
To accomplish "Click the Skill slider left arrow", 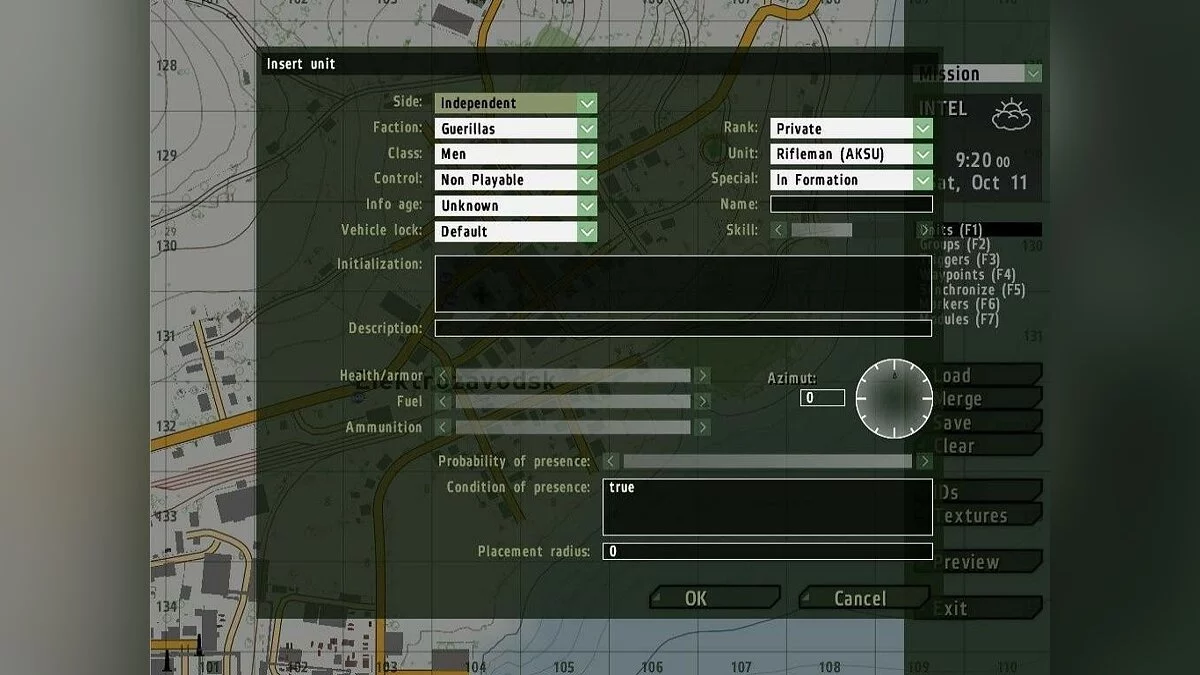I will tap(779, 230).
